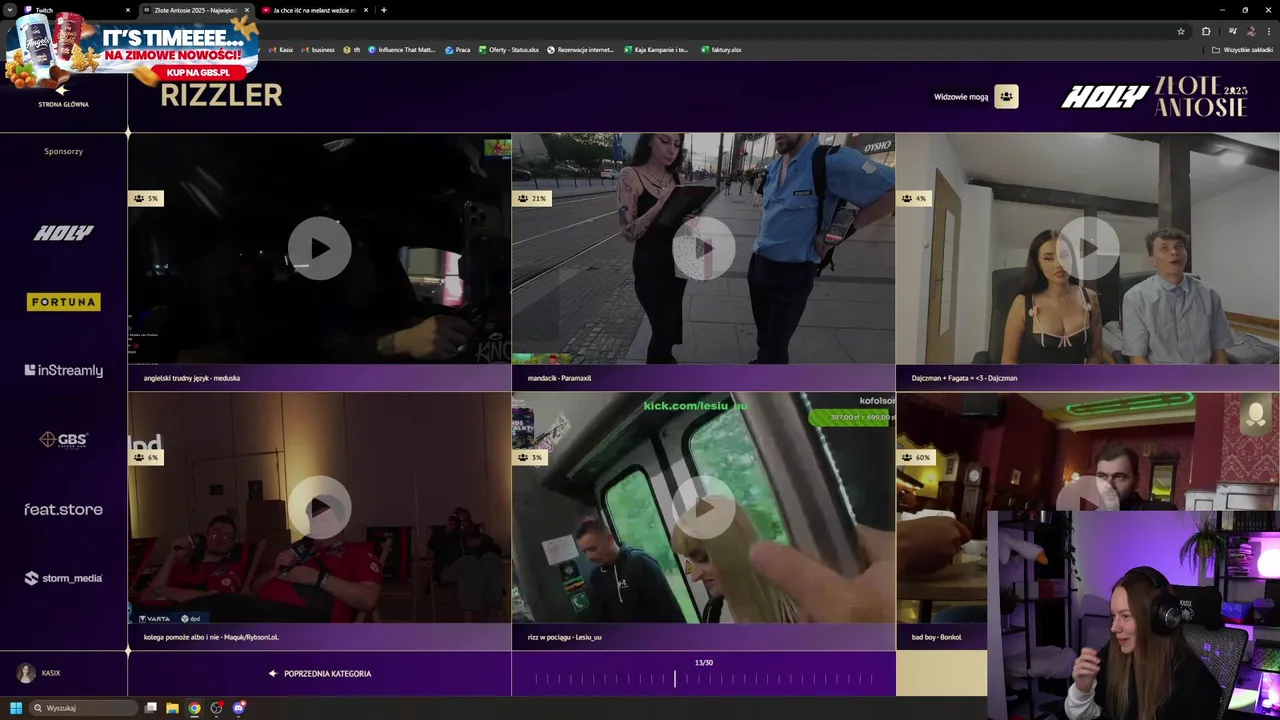
Task: Play the meduska clip video
Action: point(319,248)
